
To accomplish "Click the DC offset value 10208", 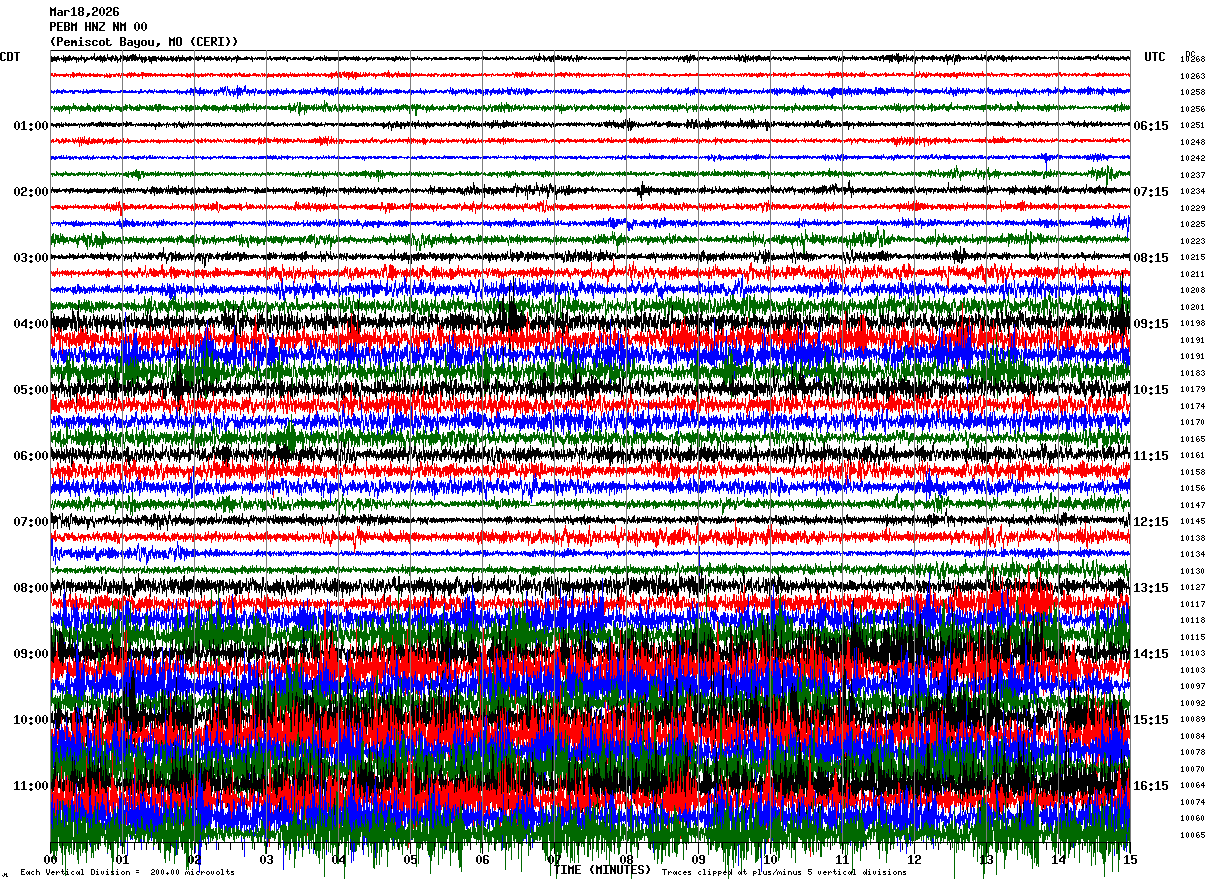I will tap(1192, 290).
